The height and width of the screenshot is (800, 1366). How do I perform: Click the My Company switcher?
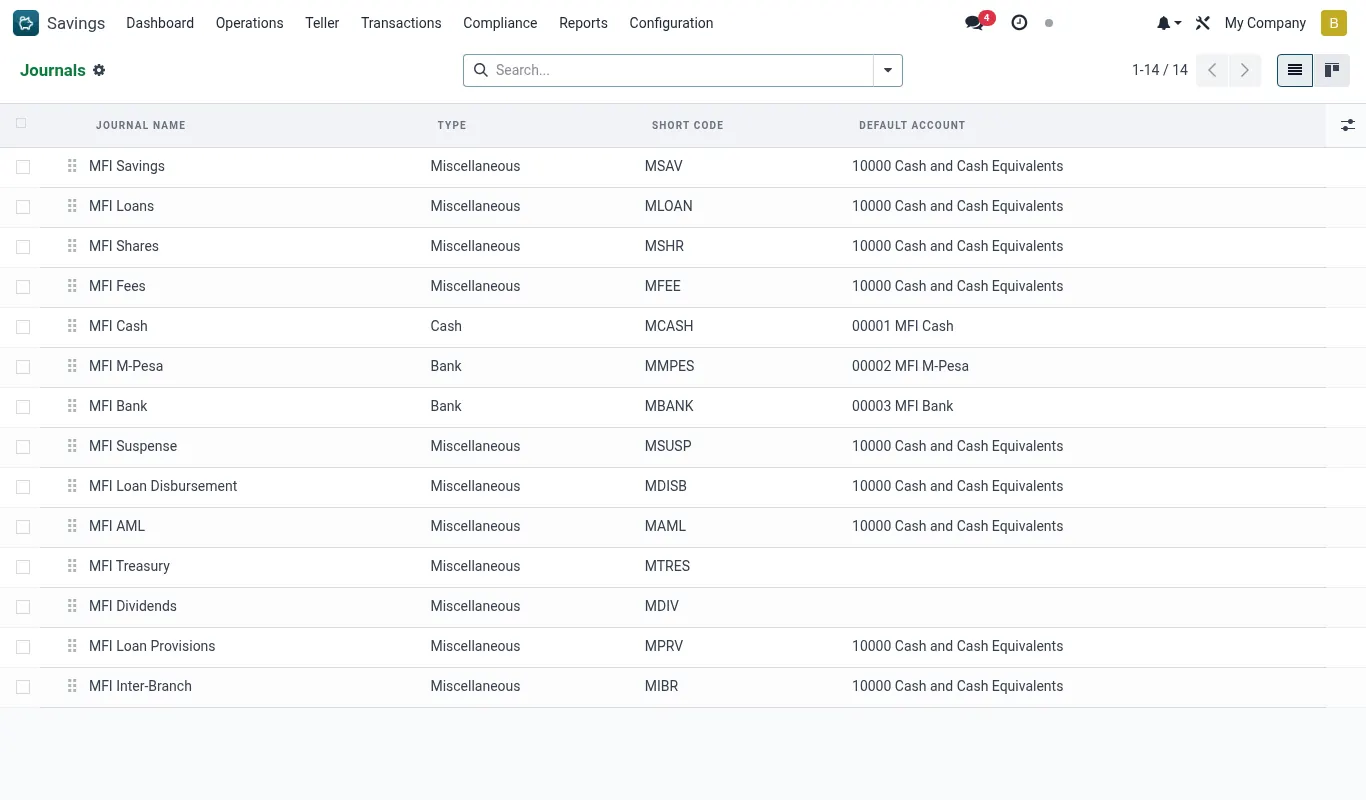[x=1265, y=23]
